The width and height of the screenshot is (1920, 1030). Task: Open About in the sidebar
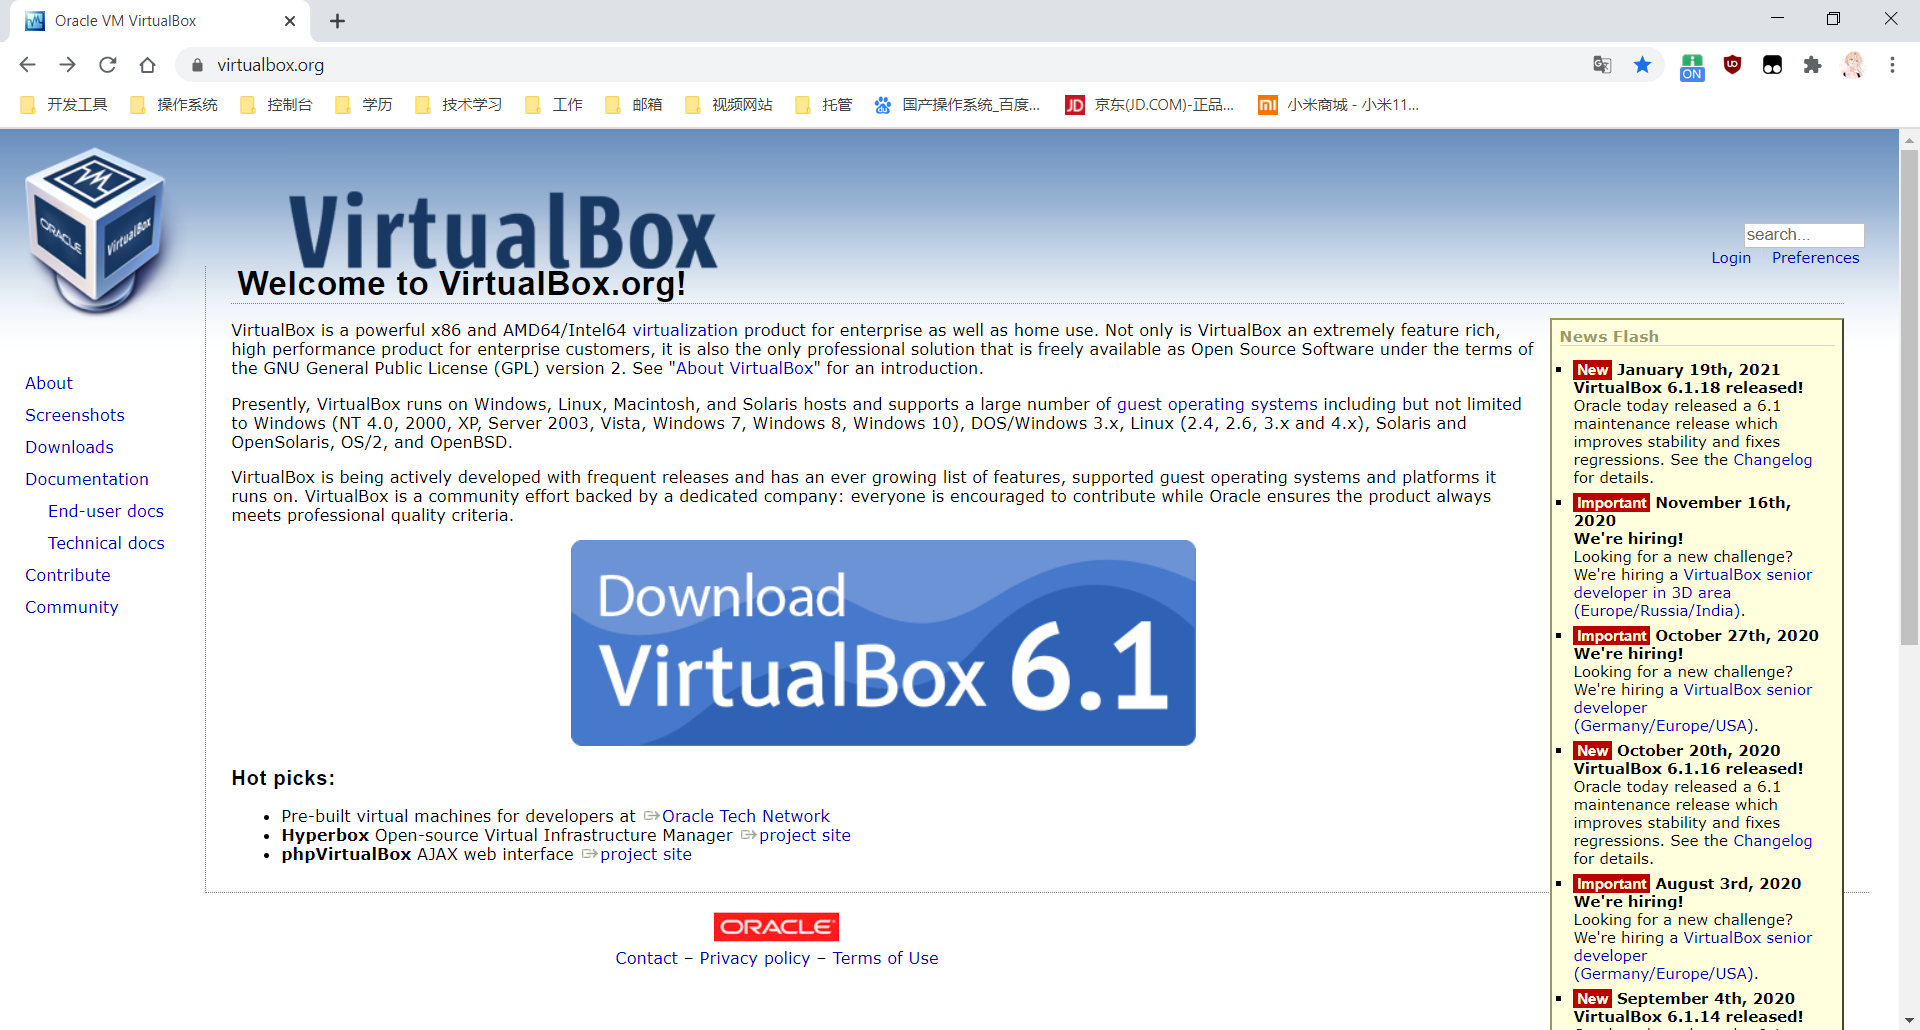pos(49,383)
